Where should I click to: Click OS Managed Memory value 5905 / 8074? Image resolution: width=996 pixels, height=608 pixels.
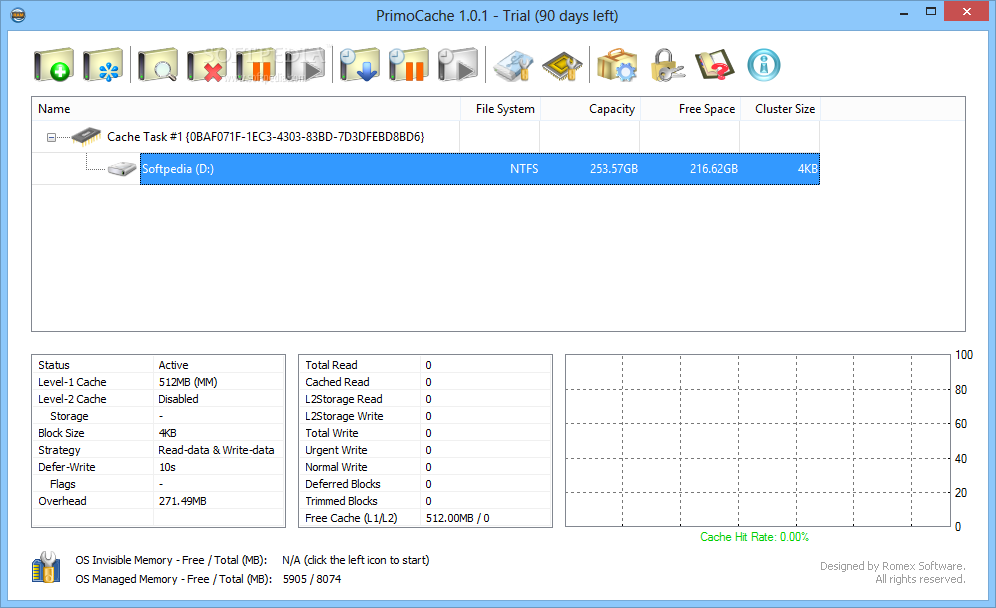[312, 579]
